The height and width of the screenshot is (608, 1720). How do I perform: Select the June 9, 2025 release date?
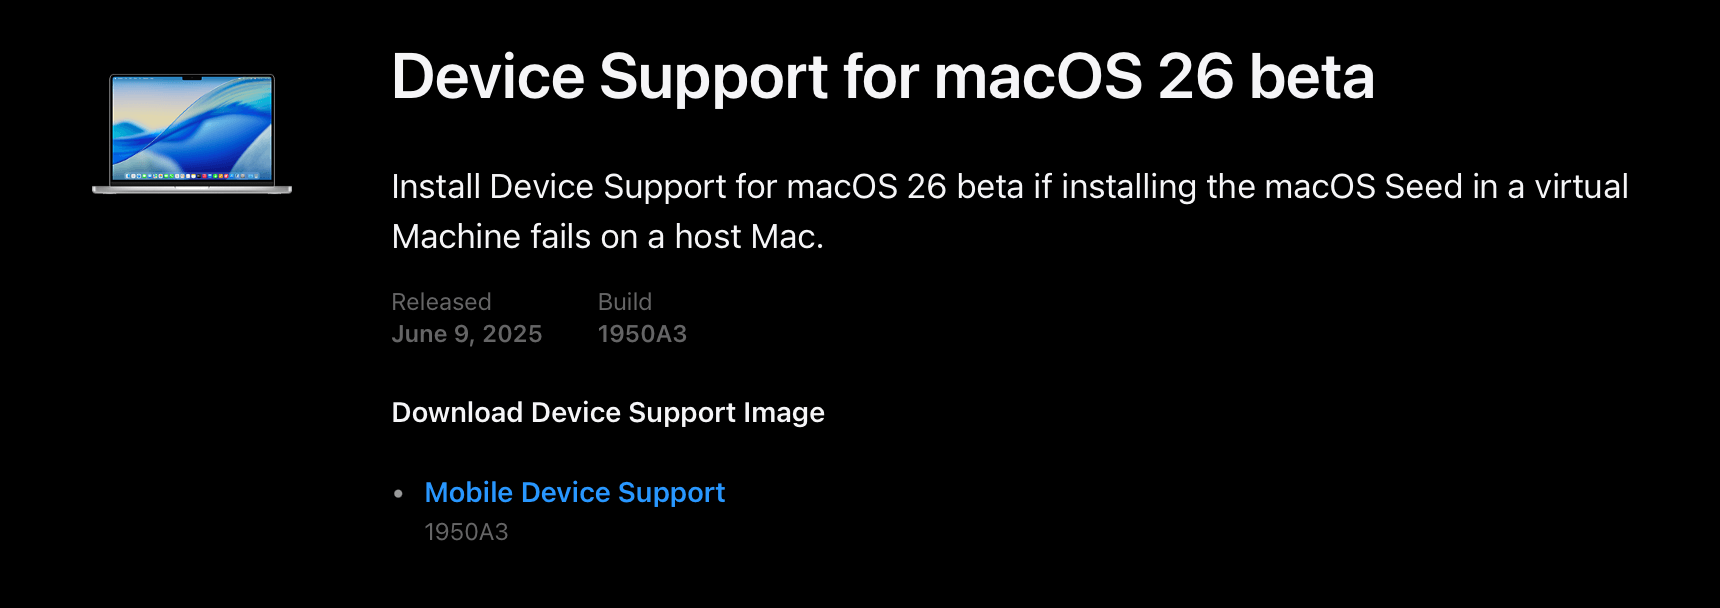(x=467, y=334)
